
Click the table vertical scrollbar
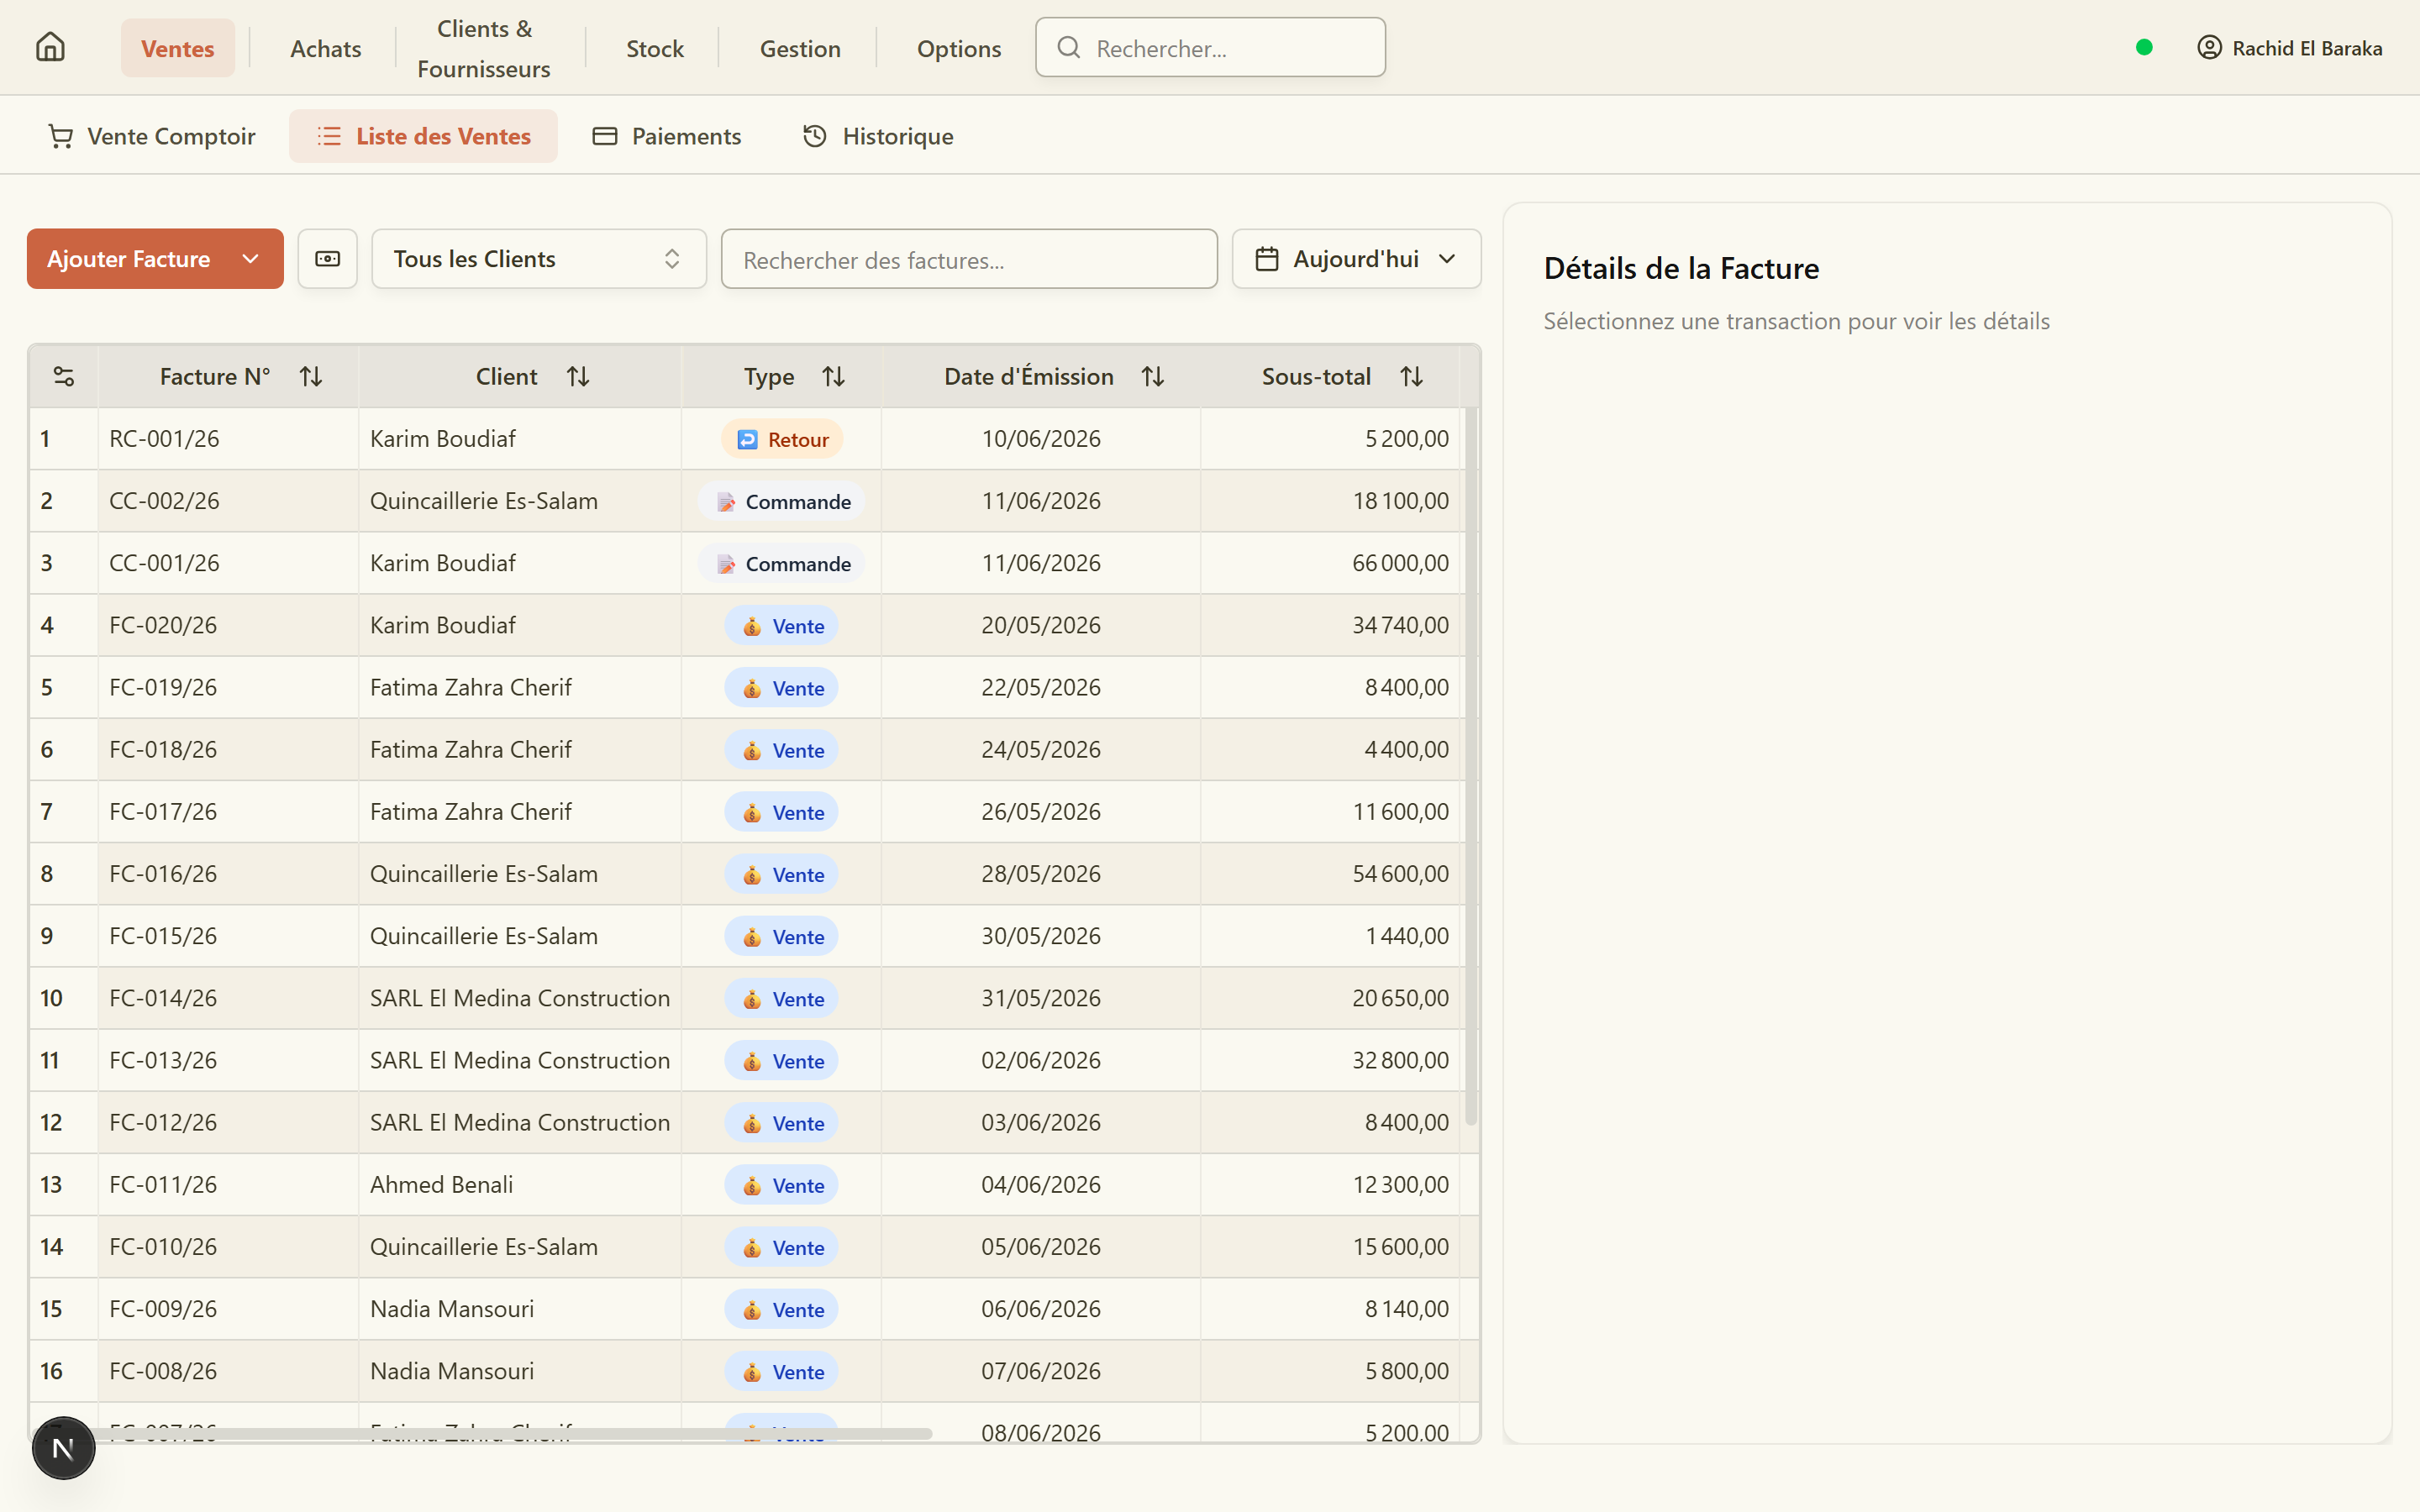[x=1471, y=766]
